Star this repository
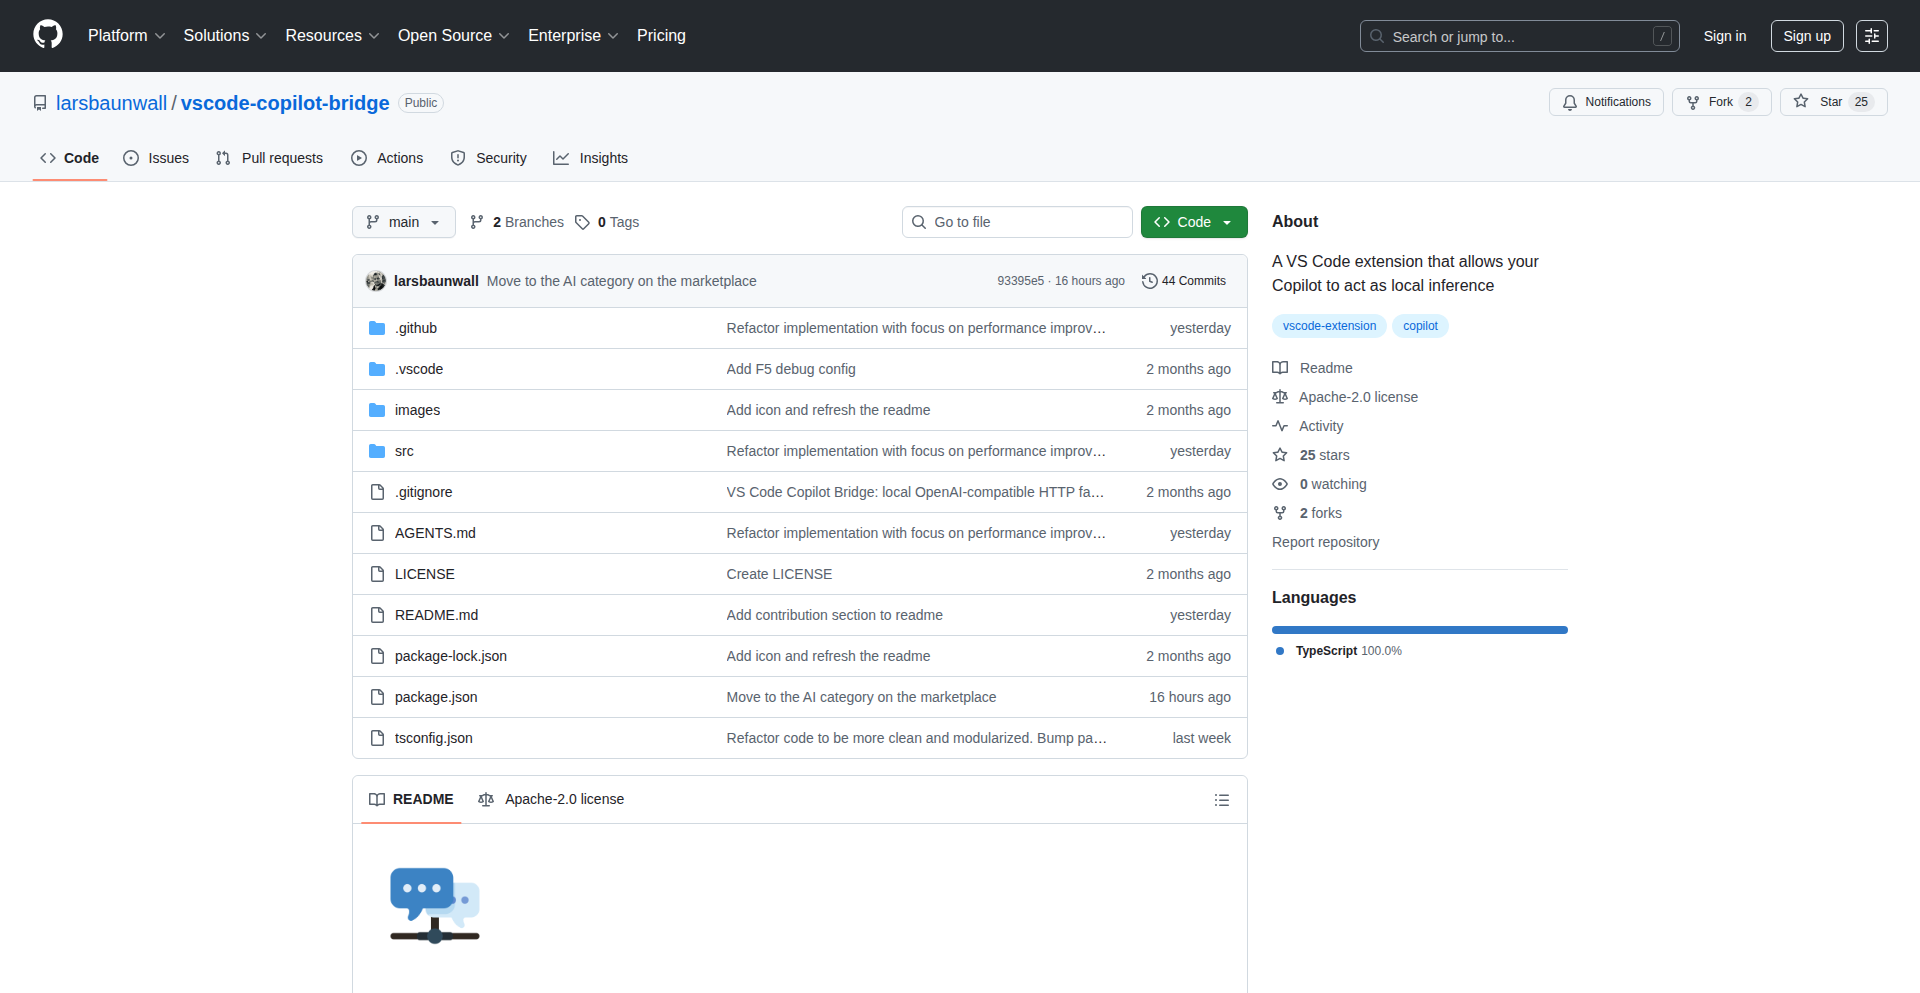The width and height of the screenshot is (1920, 993). tap(1832, 102)
